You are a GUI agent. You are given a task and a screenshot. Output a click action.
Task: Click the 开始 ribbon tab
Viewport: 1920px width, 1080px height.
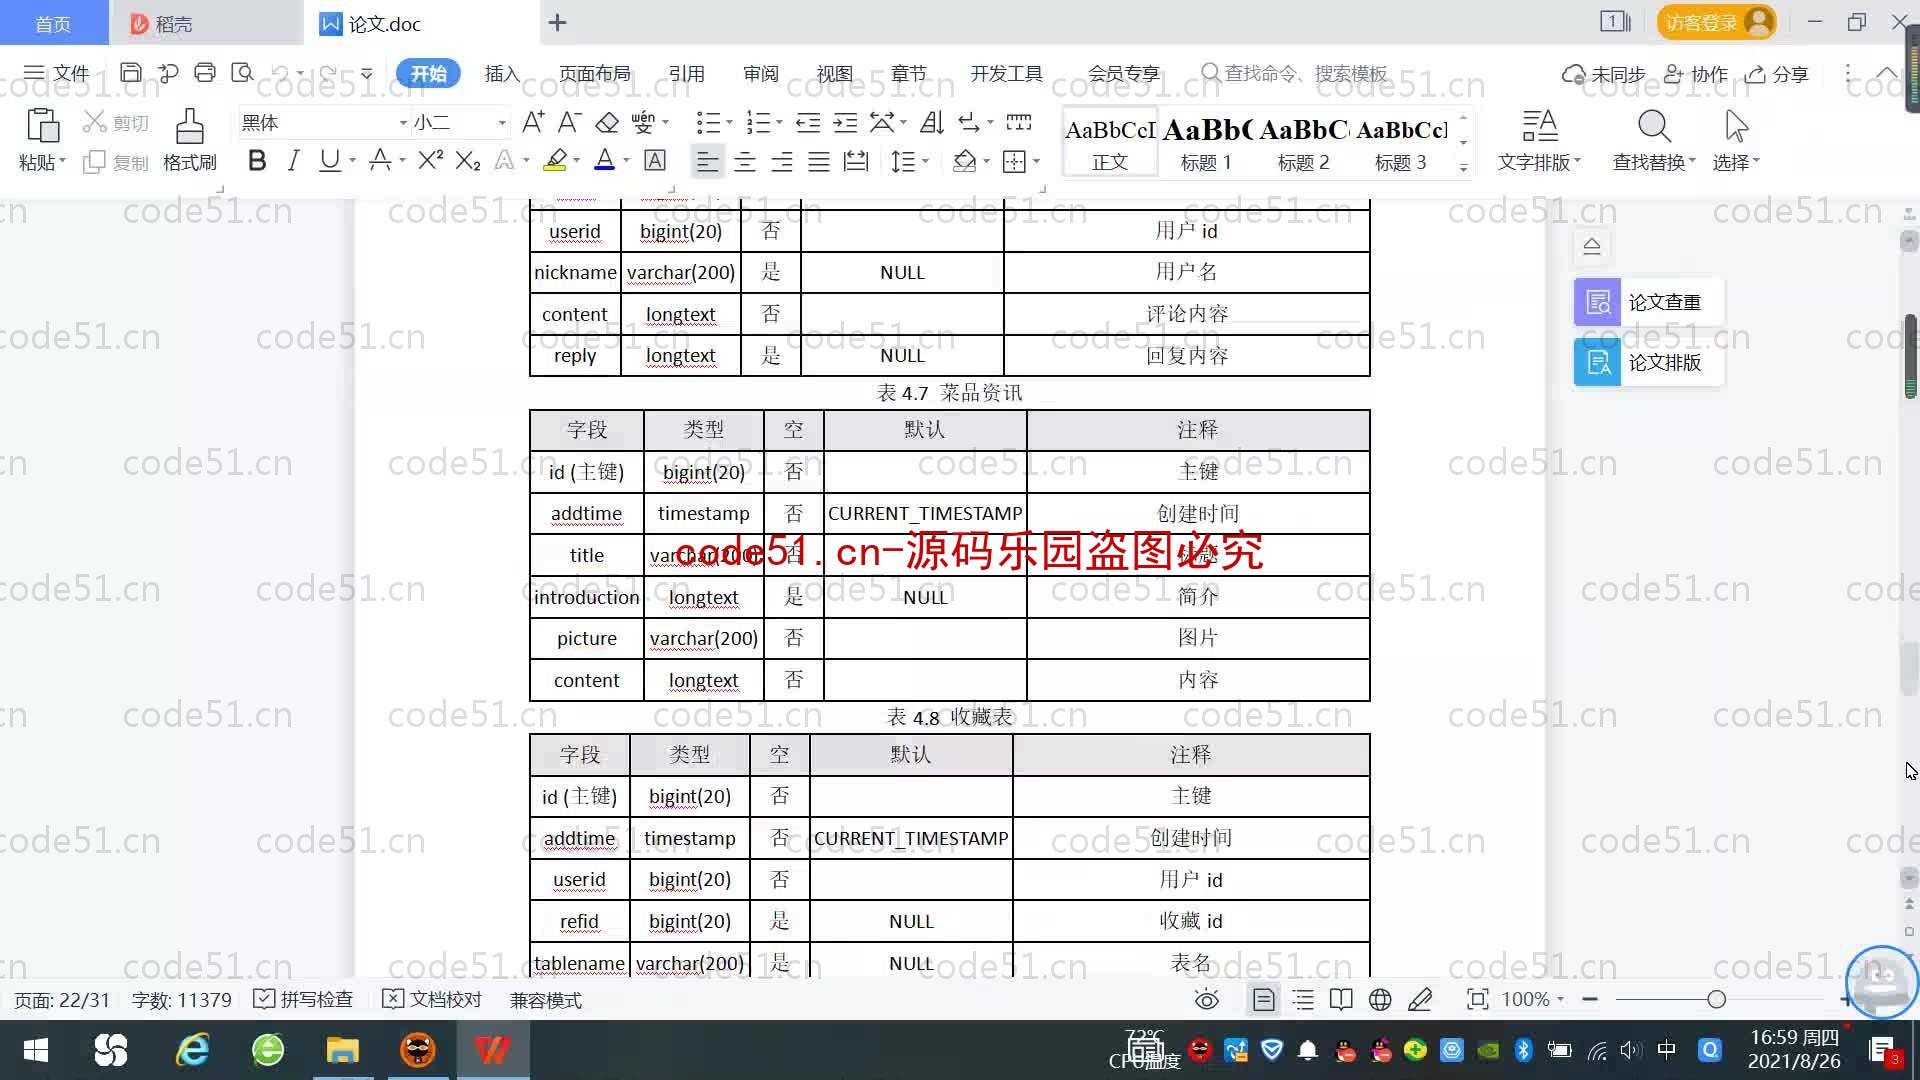pos(429,73)
